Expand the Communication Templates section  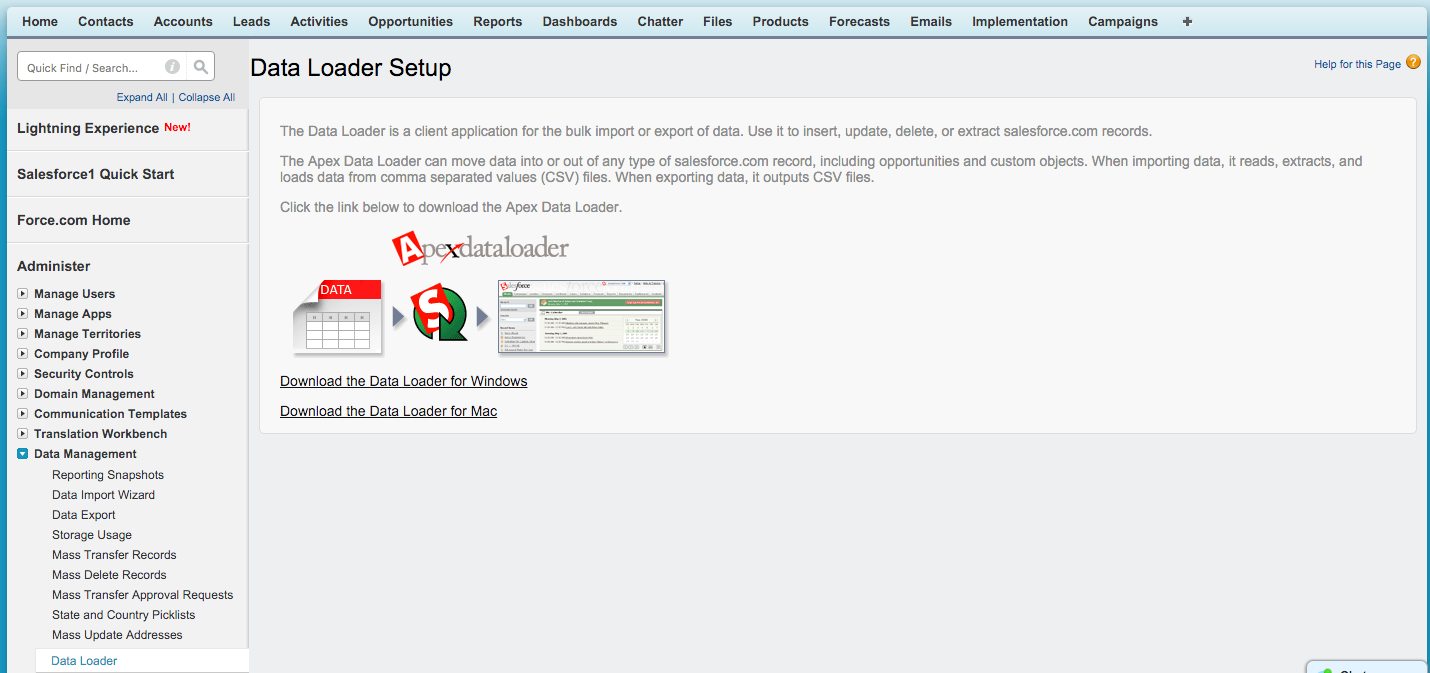click(23, 414)
